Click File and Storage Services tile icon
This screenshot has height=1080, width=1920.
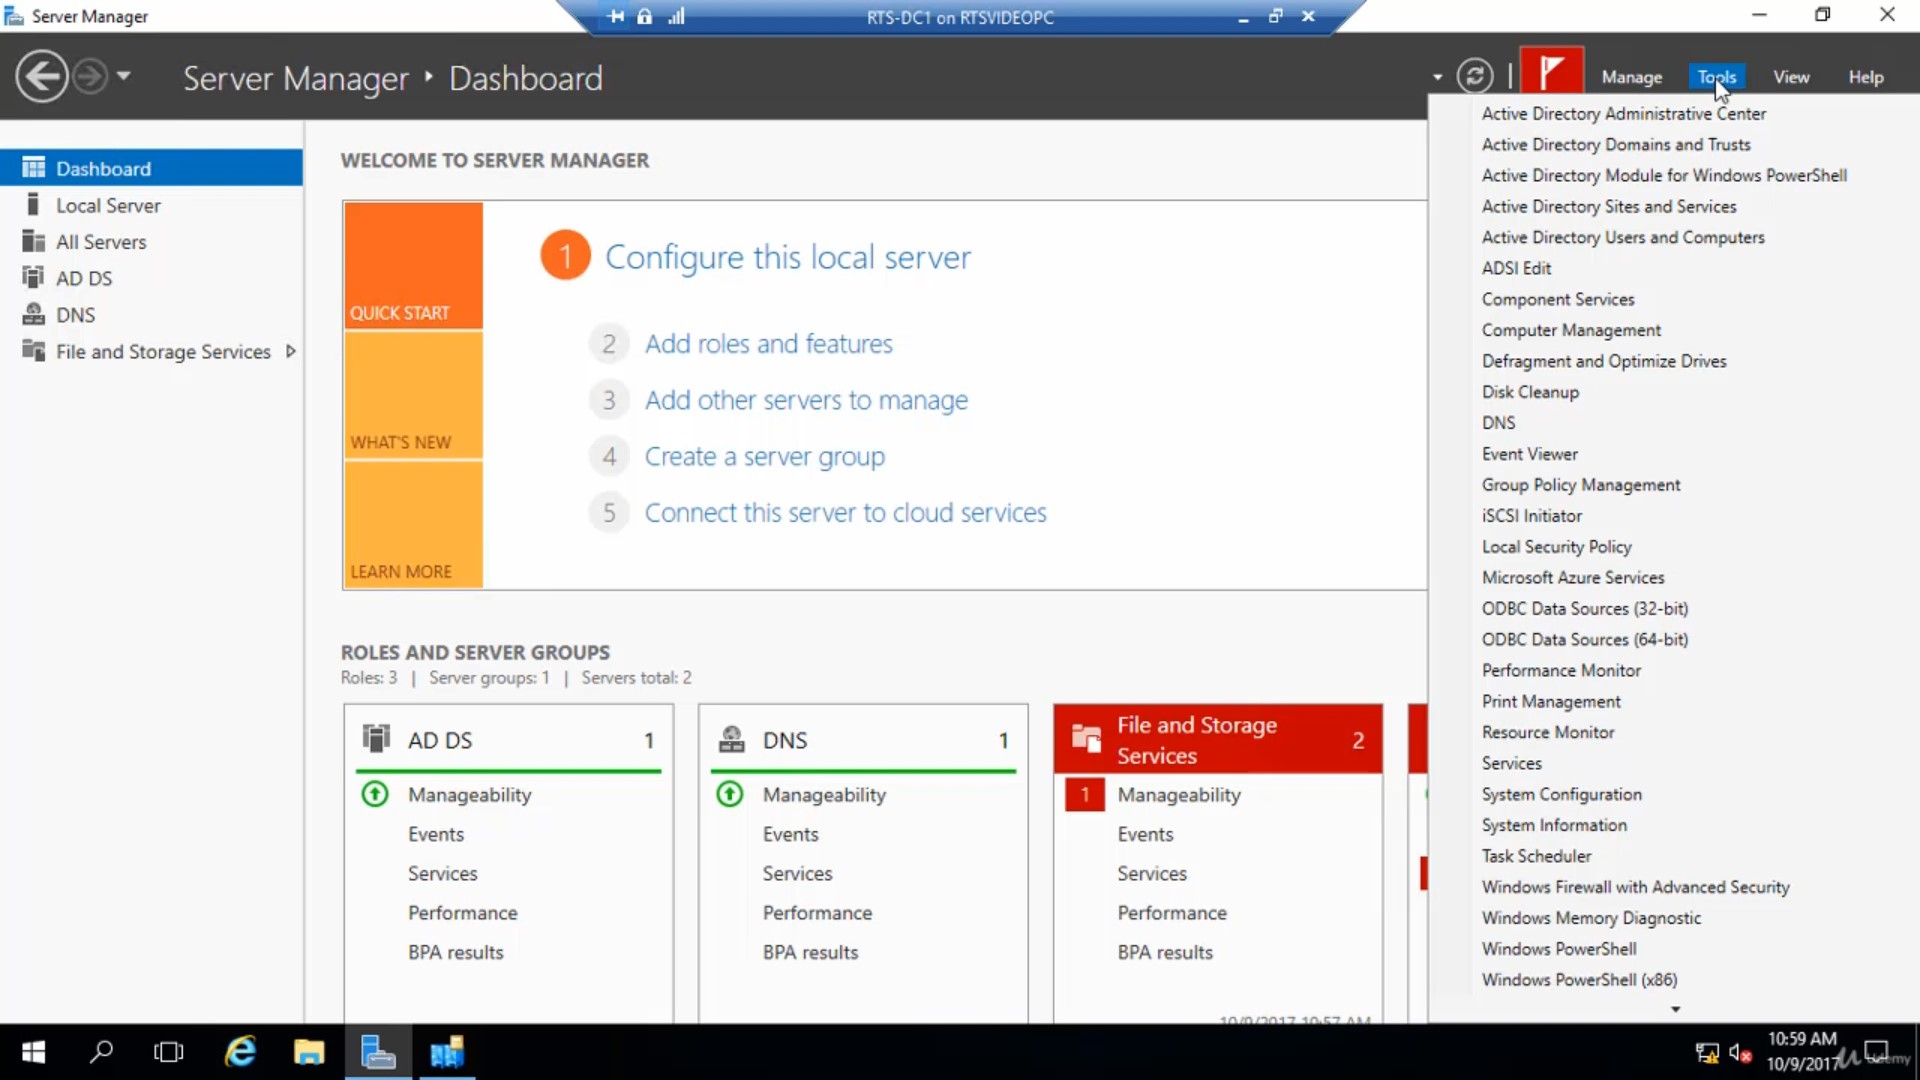tap(1086, 739)
